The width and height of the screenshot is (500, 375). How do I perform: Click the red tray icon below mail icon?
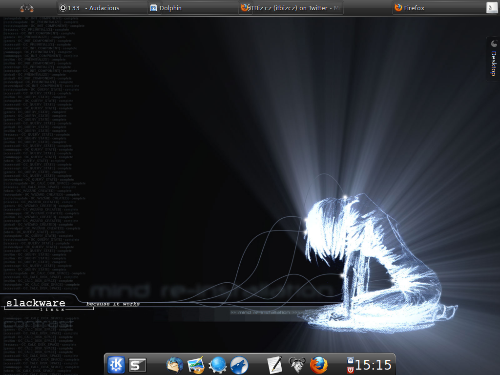coord(350,369)
